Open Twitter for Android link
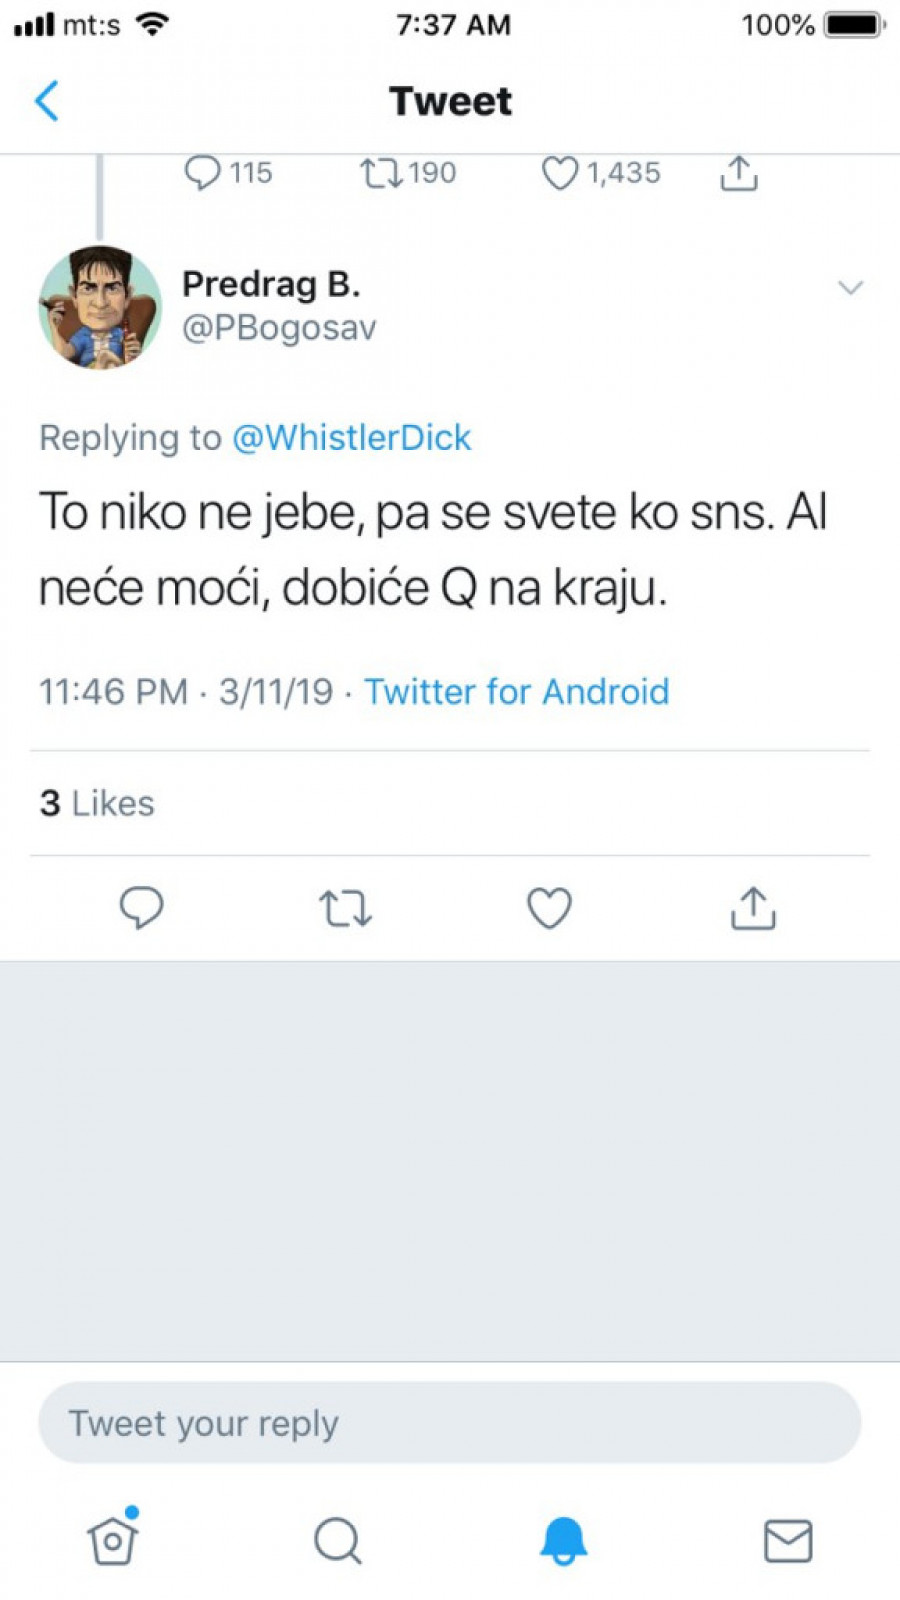Screen dimensions: 900x1600 516,692
